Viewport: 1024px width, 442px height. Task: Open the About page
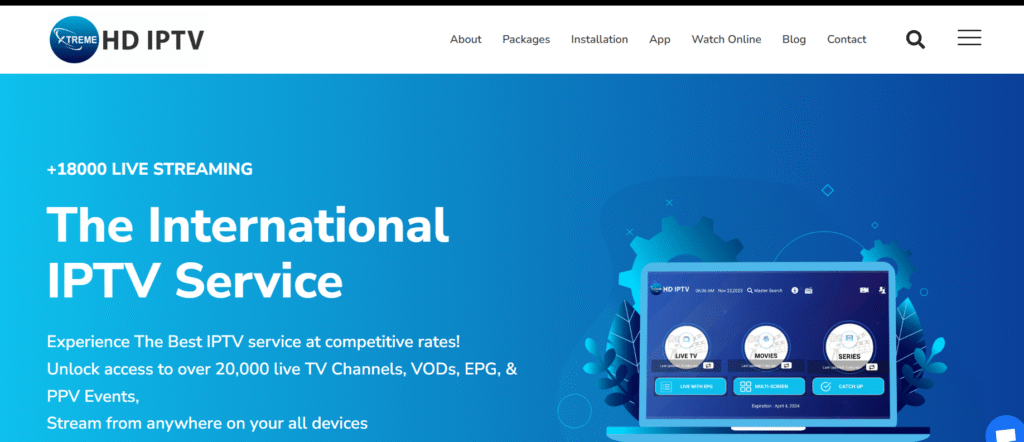tap(466, 40)
